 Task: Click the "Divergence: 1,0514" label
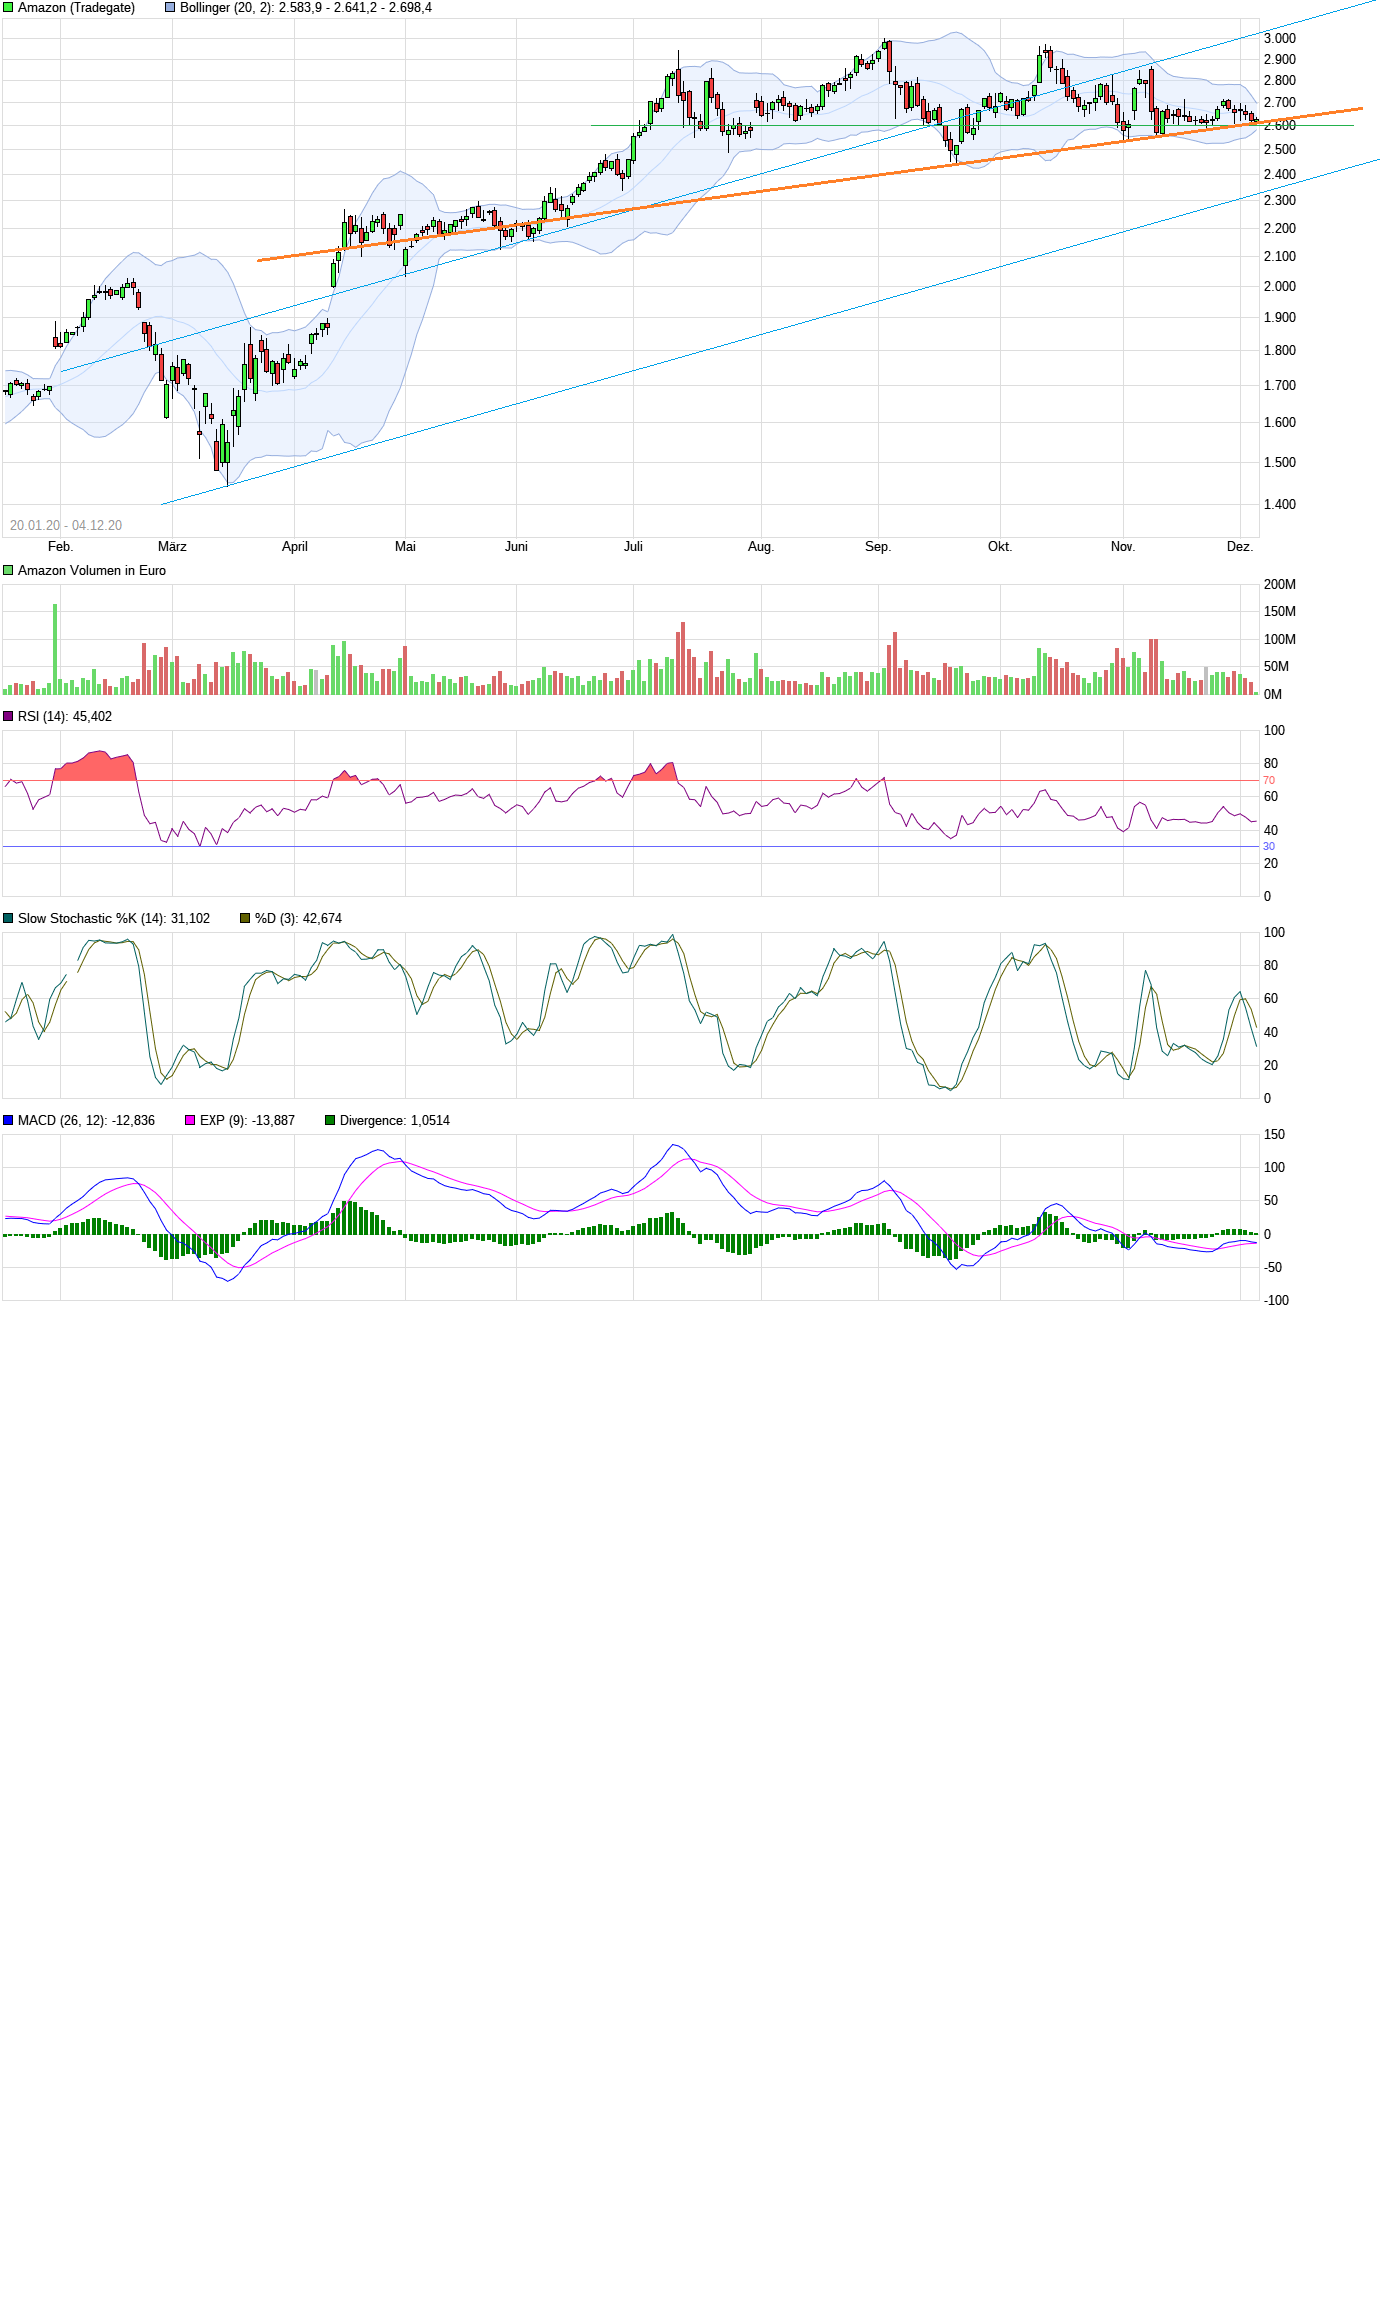click(395, 1121)
